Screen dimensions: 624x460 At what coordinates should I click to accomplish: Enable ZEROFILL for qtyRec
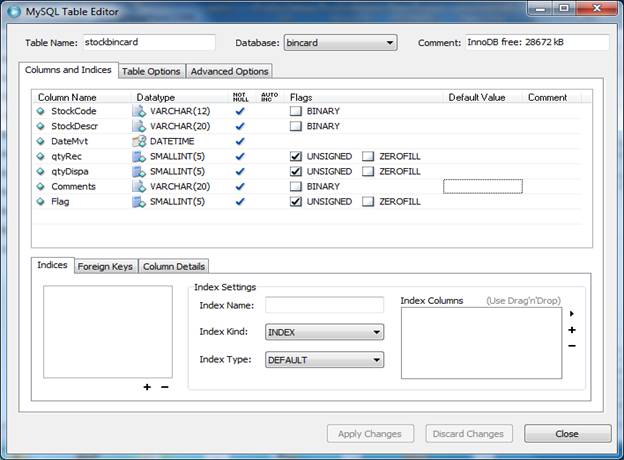click(x=368, y=156)
